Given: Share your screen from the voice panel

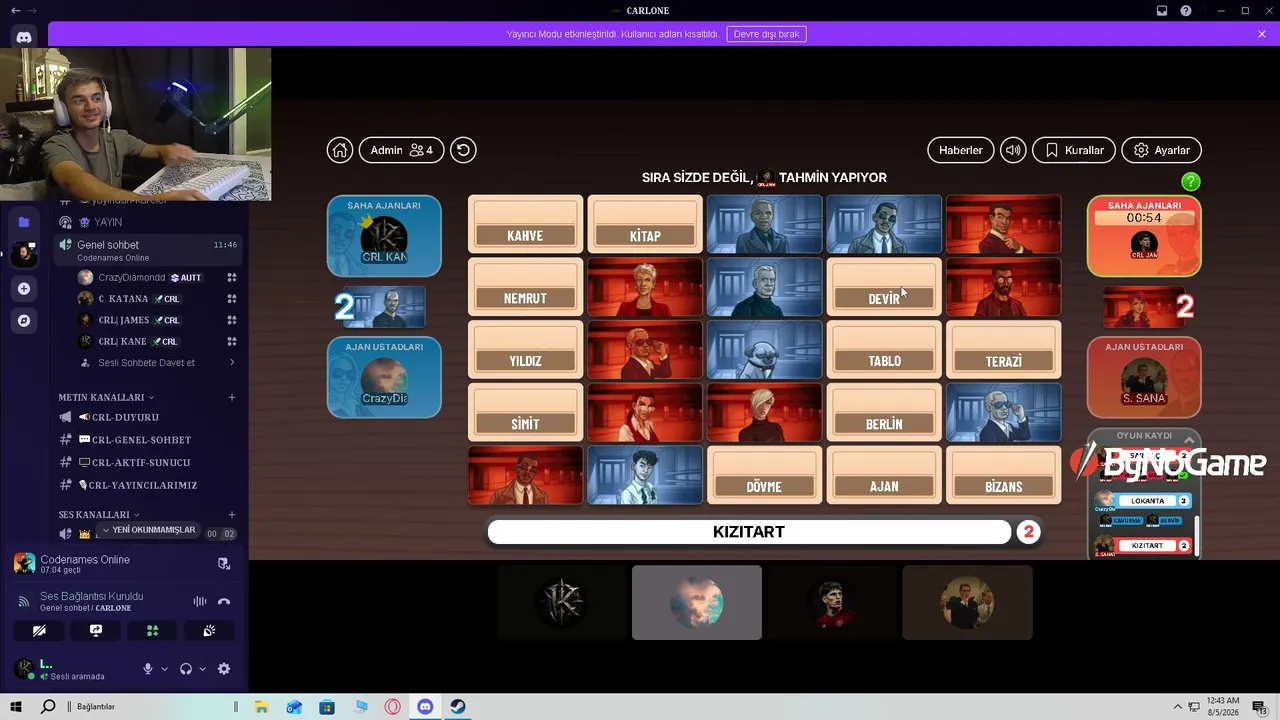Looking at the screenshot, I should pyautogui.click(x=96, y=631).
